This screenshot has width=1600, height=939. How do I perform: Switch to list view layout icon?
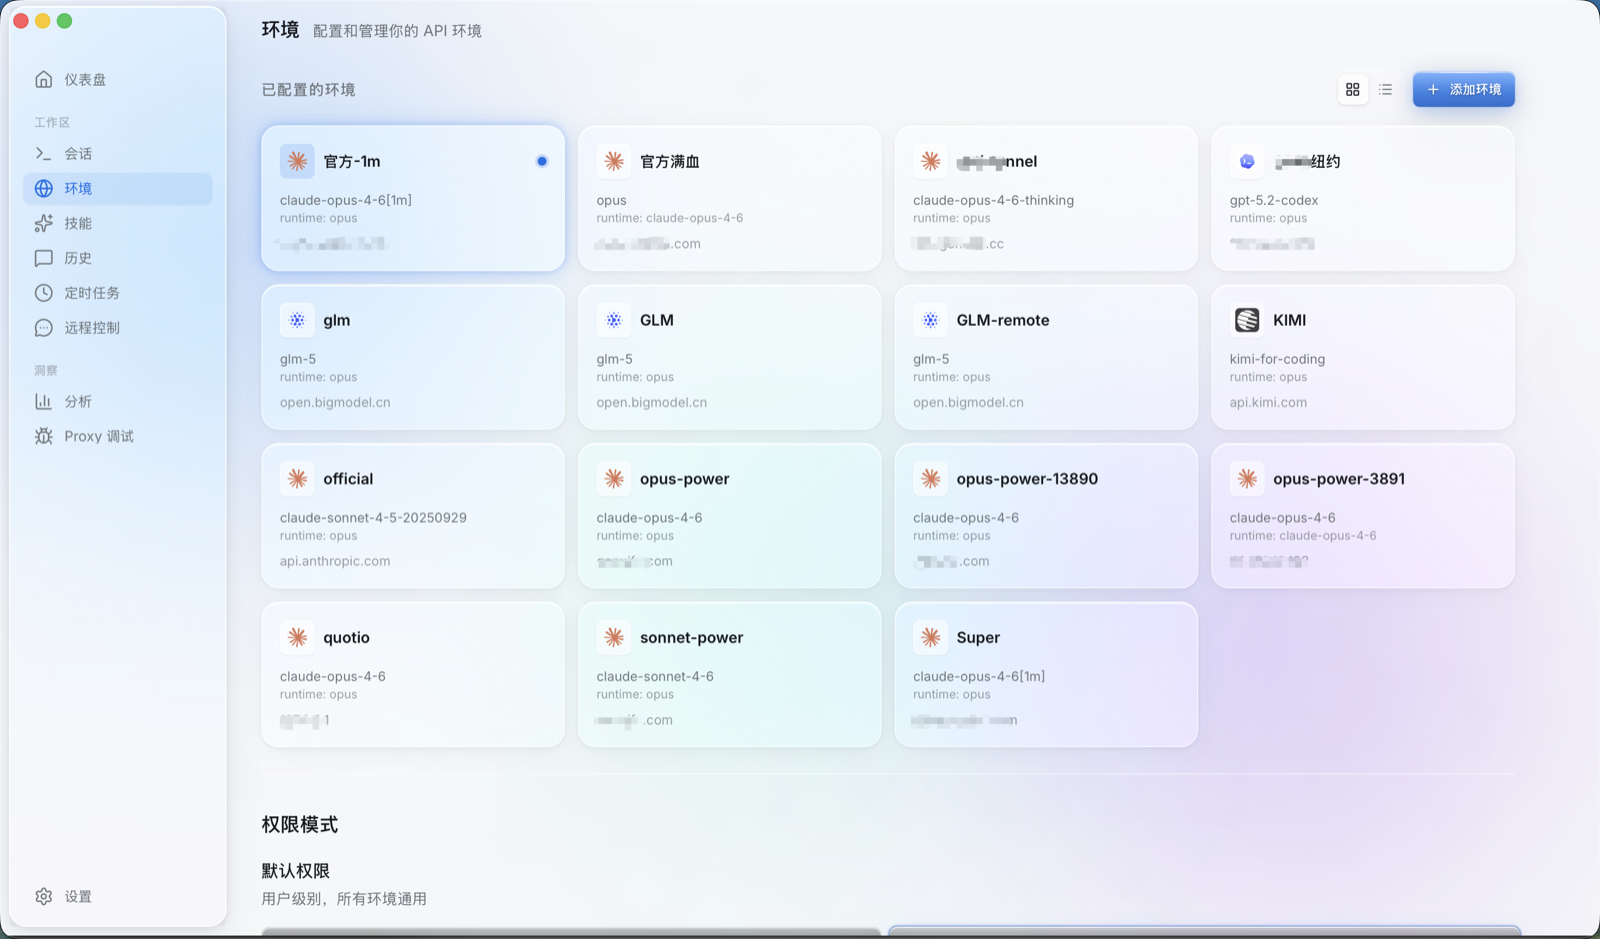1385,89
